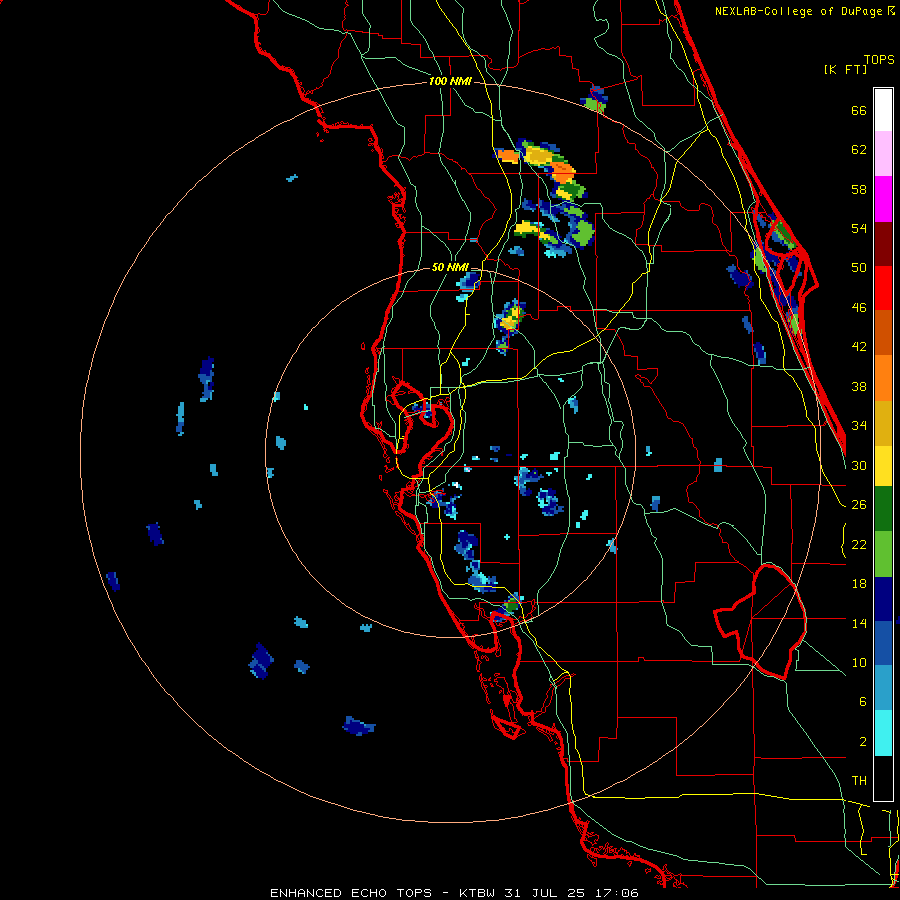Click the legend value "18"

859,584
